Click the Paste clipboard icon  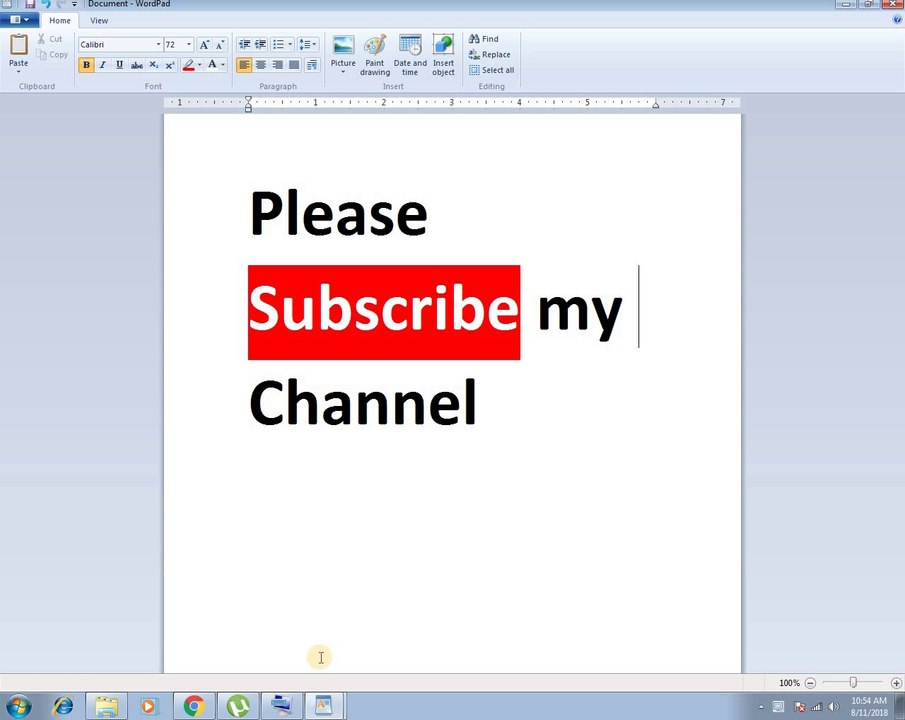18,45
